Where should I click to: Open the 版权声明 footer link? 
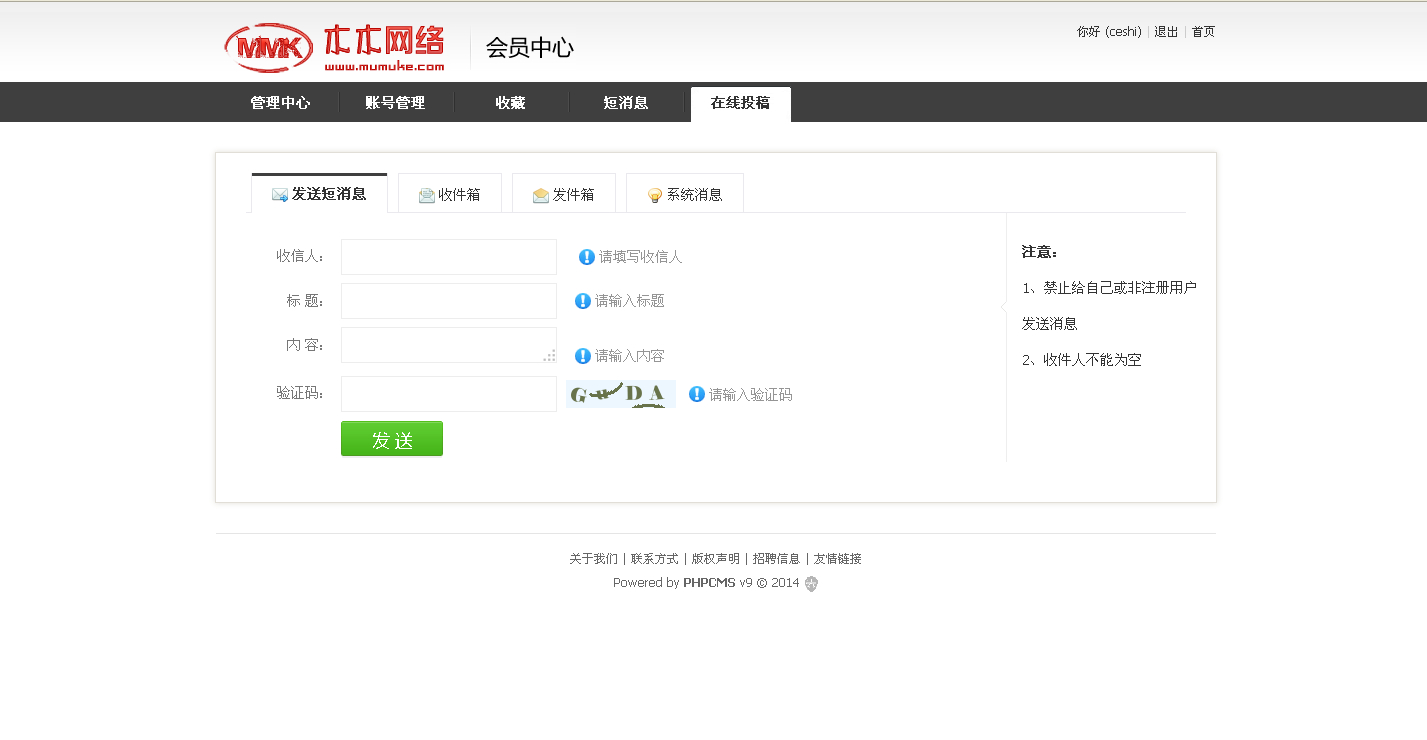[716, 559]
